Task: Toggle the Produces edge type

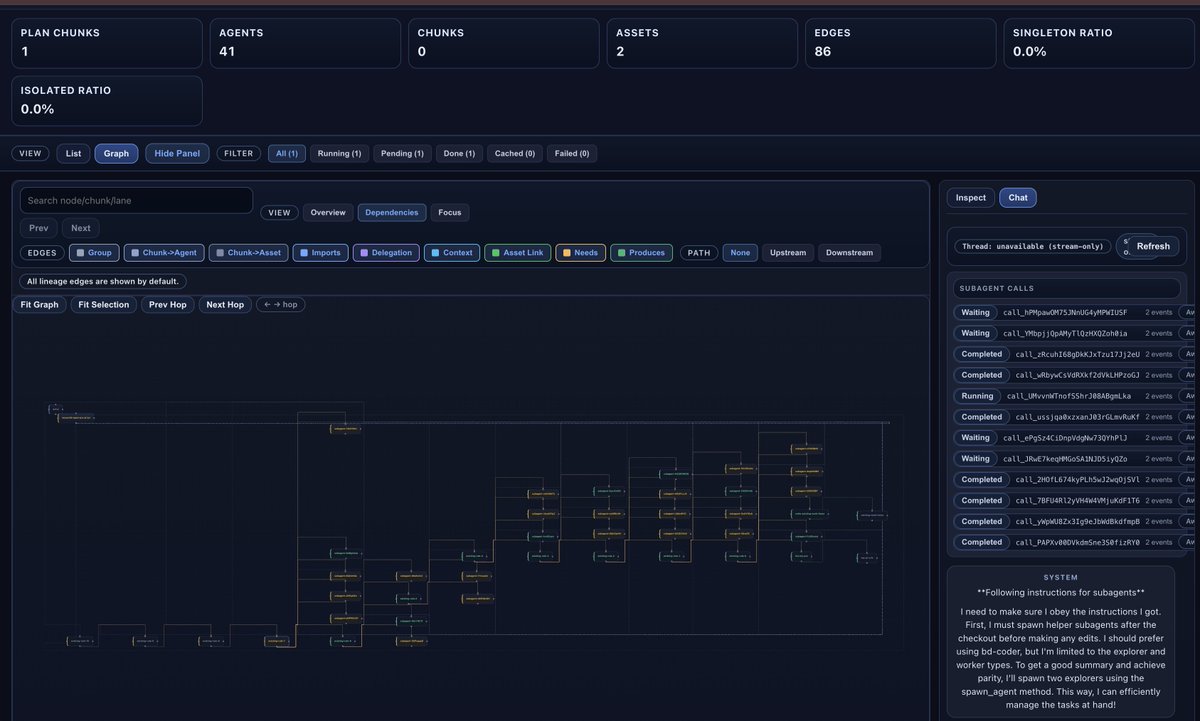Action: point(642,253)
